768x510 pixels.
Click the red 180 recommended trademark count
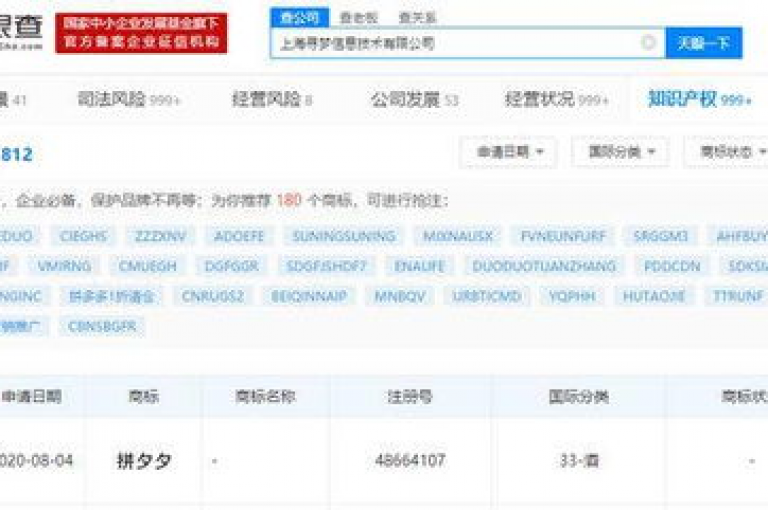tap(288, 200)
